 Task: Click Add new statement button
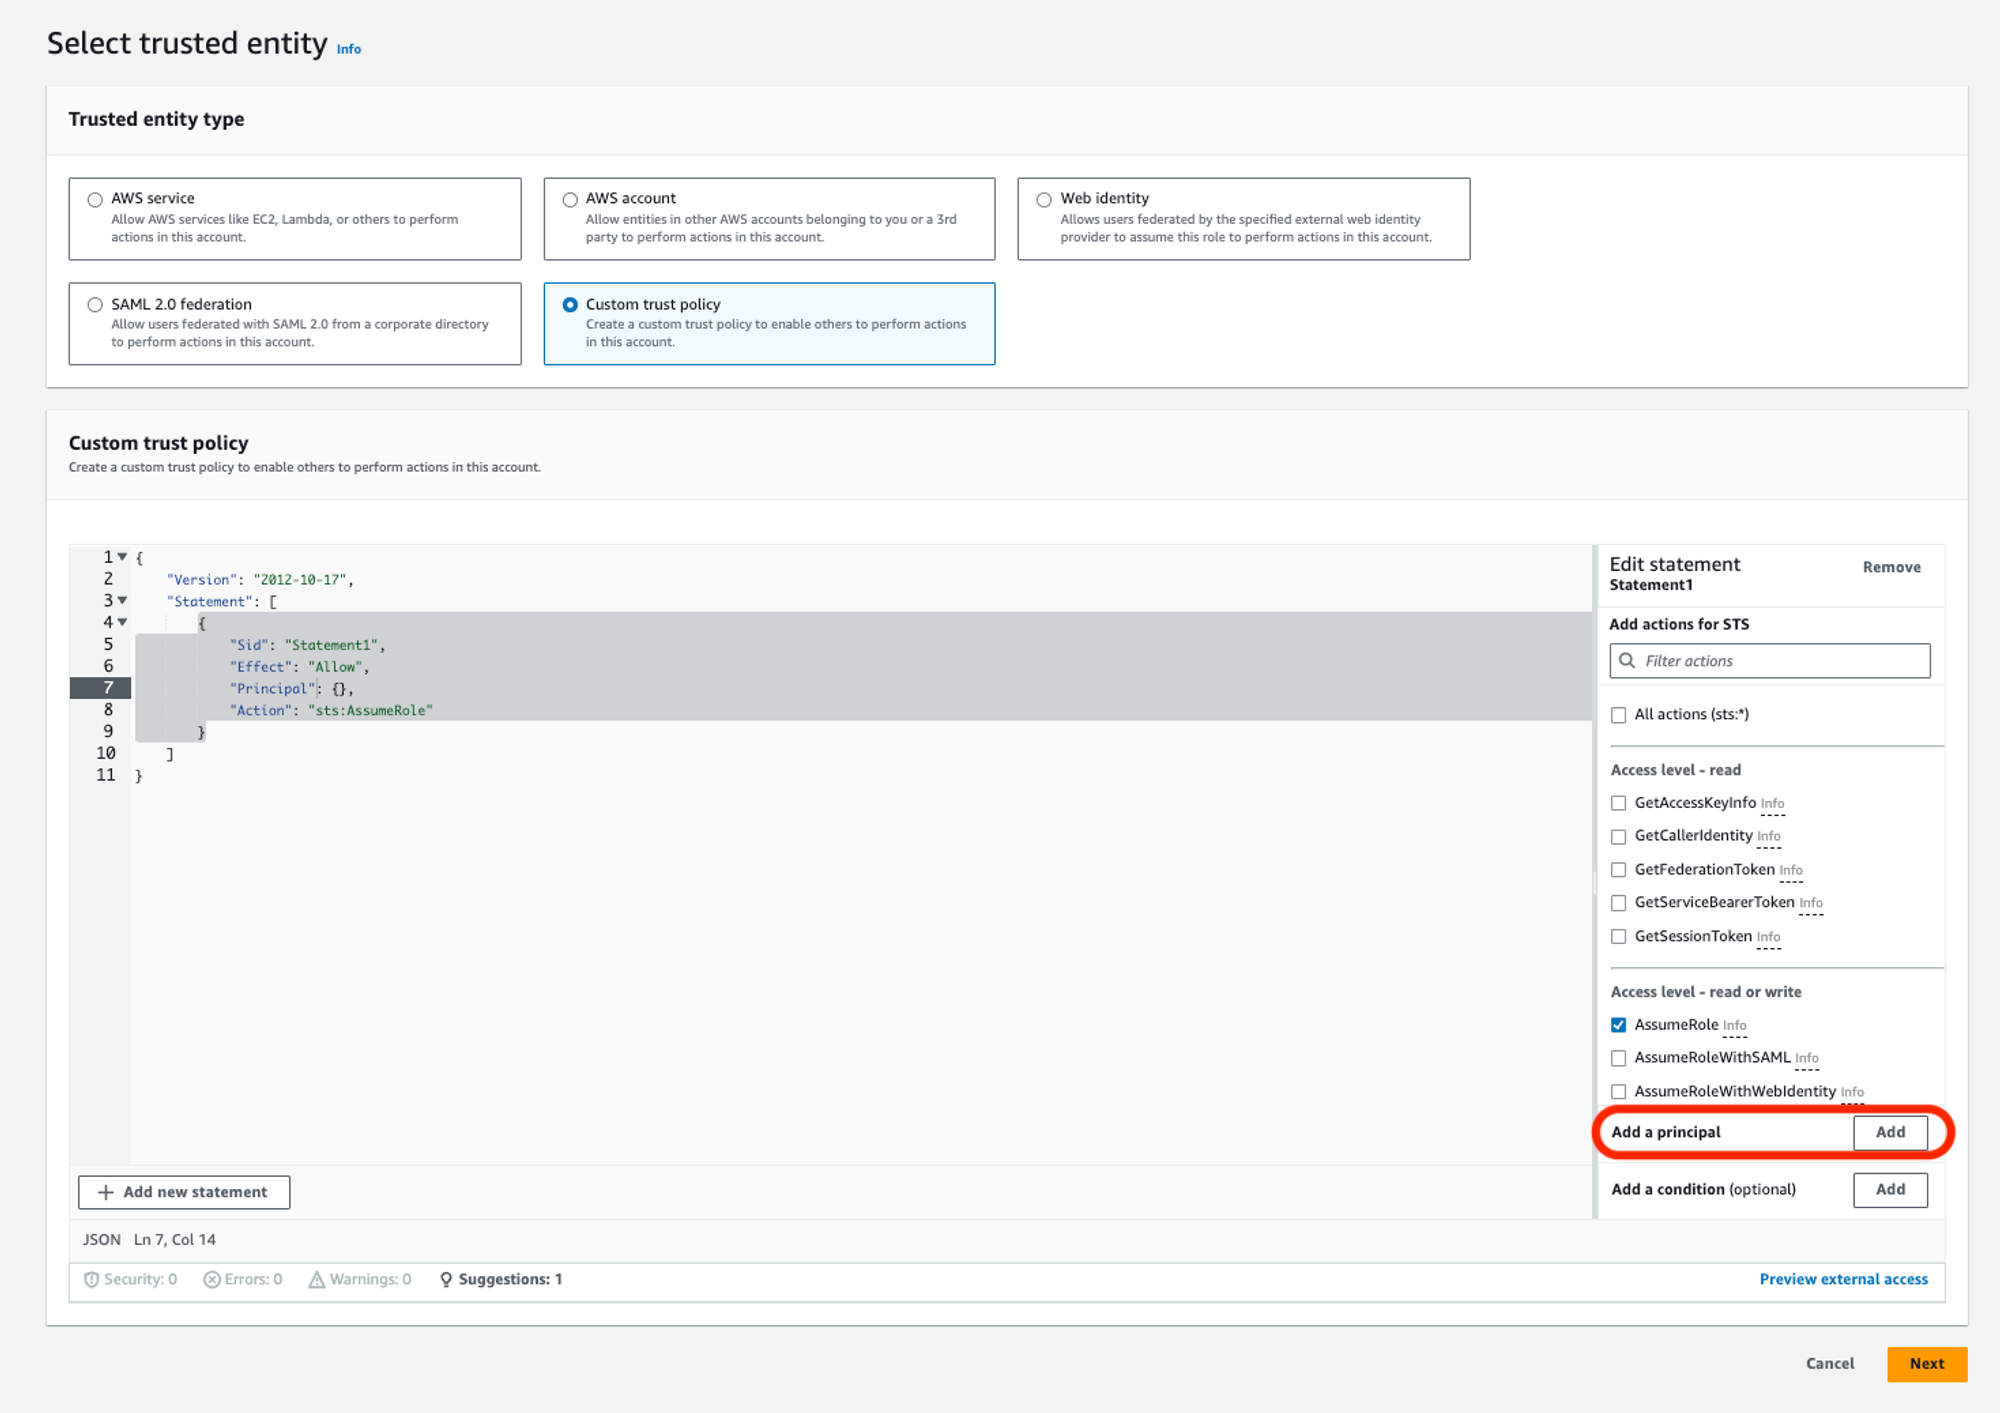click(x=184, y=1192)
